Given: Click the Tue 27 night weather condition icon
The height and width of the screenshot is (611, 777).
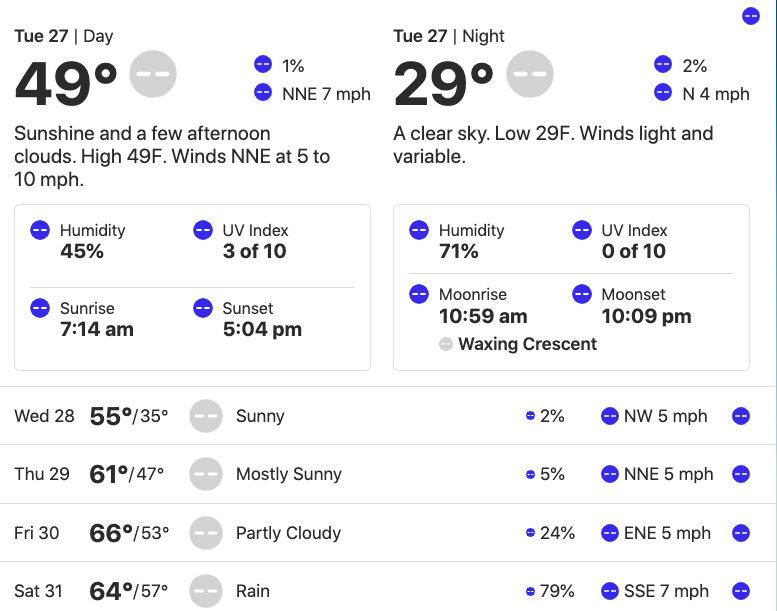Looking at the screenshot, I should [x=530, y=74].
